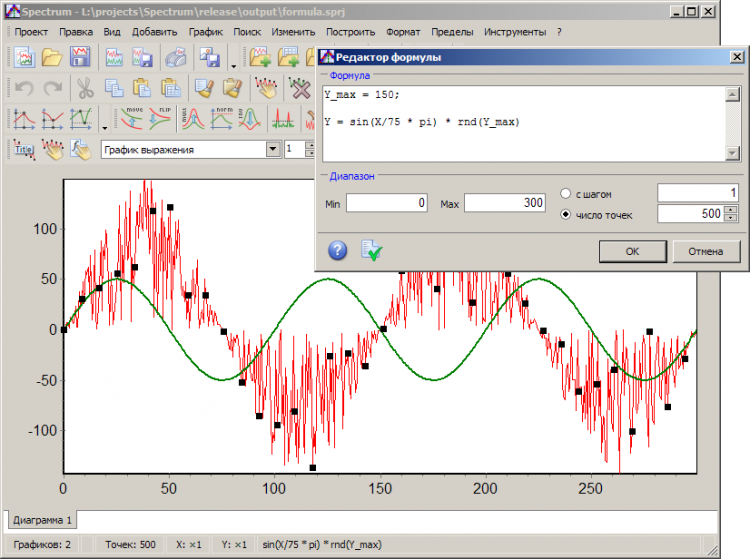Click the Cut scissors icon
The height and width of the screenshot is (559, 750).
pos(85,89)
